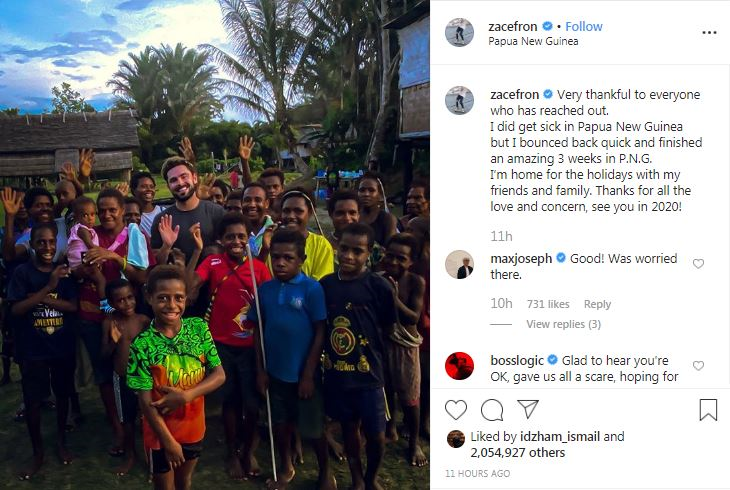Screen dimensions: 730x490
Task: Click zacefron avatar beside the caption
Action: (460, 100)
